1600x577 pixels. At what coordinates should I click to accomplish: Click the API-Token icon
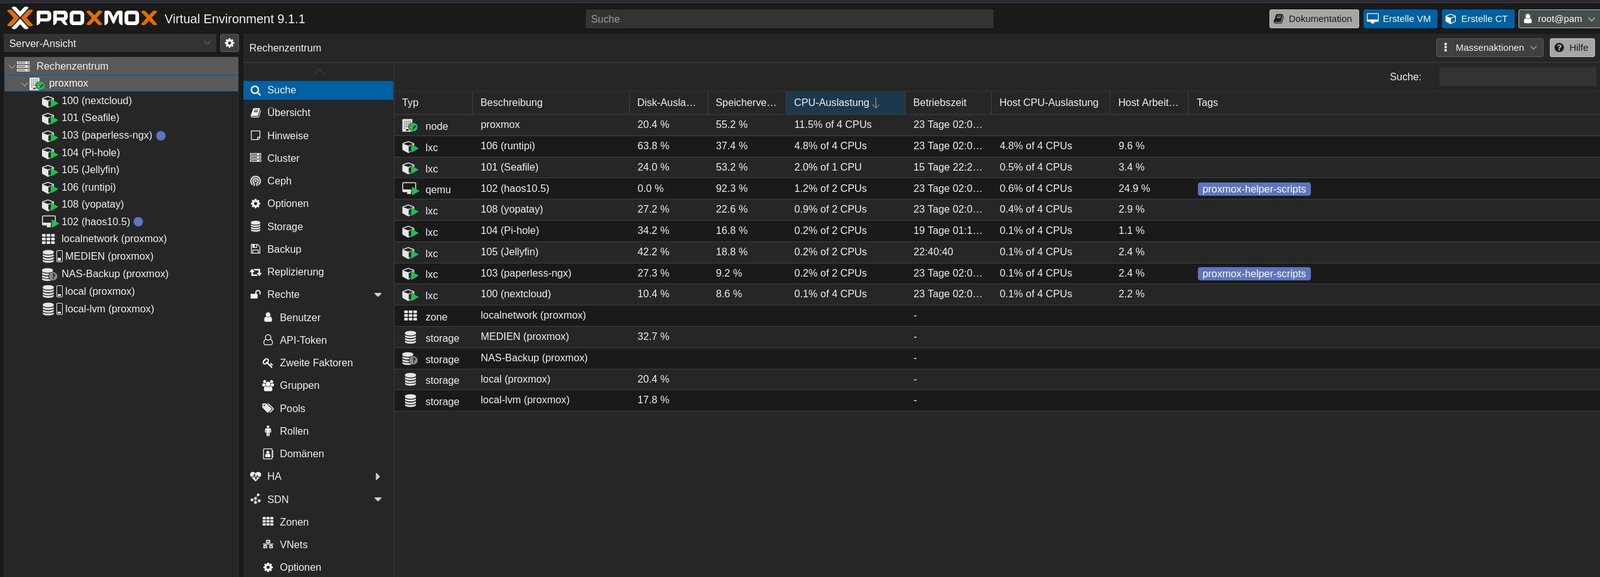pyautogui.click(x=268, y=340)
